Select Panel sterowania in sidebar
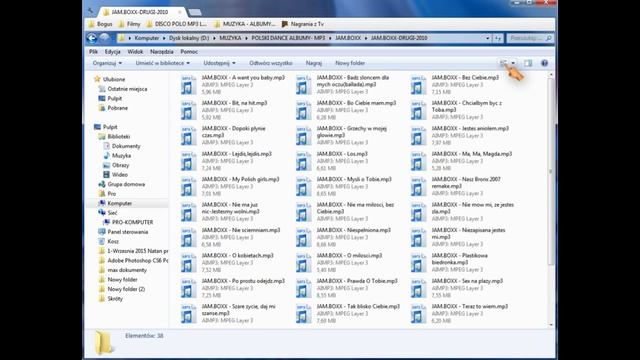640x360 pixels. (128, 232)
